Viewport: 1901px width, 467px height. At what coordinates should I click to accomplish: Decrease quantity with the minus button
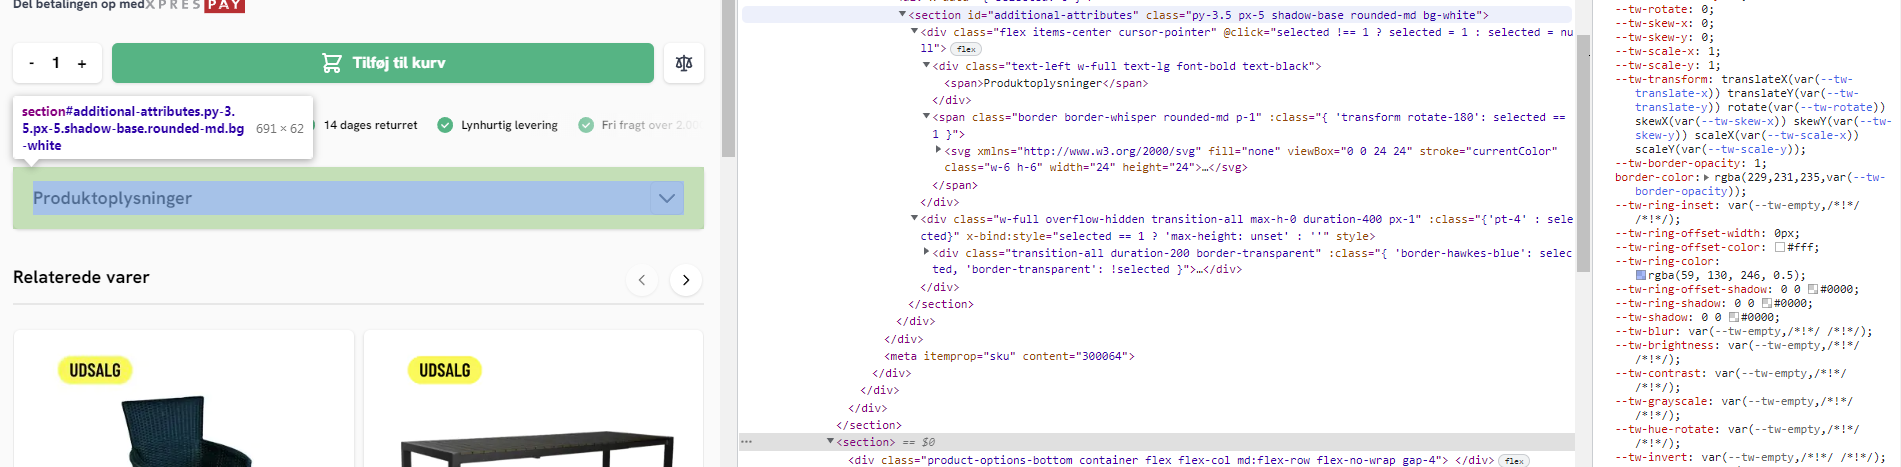(32, 63)
